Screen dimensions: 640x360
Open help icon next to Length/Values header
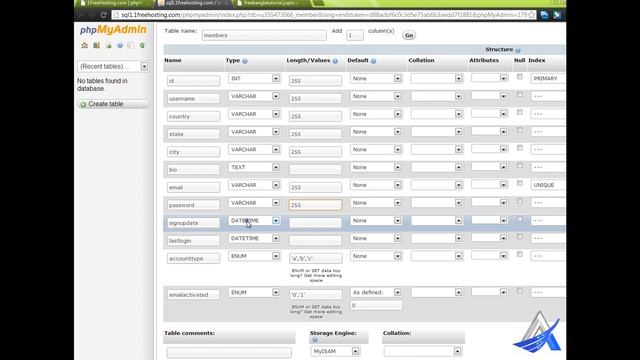pos(335,61)
